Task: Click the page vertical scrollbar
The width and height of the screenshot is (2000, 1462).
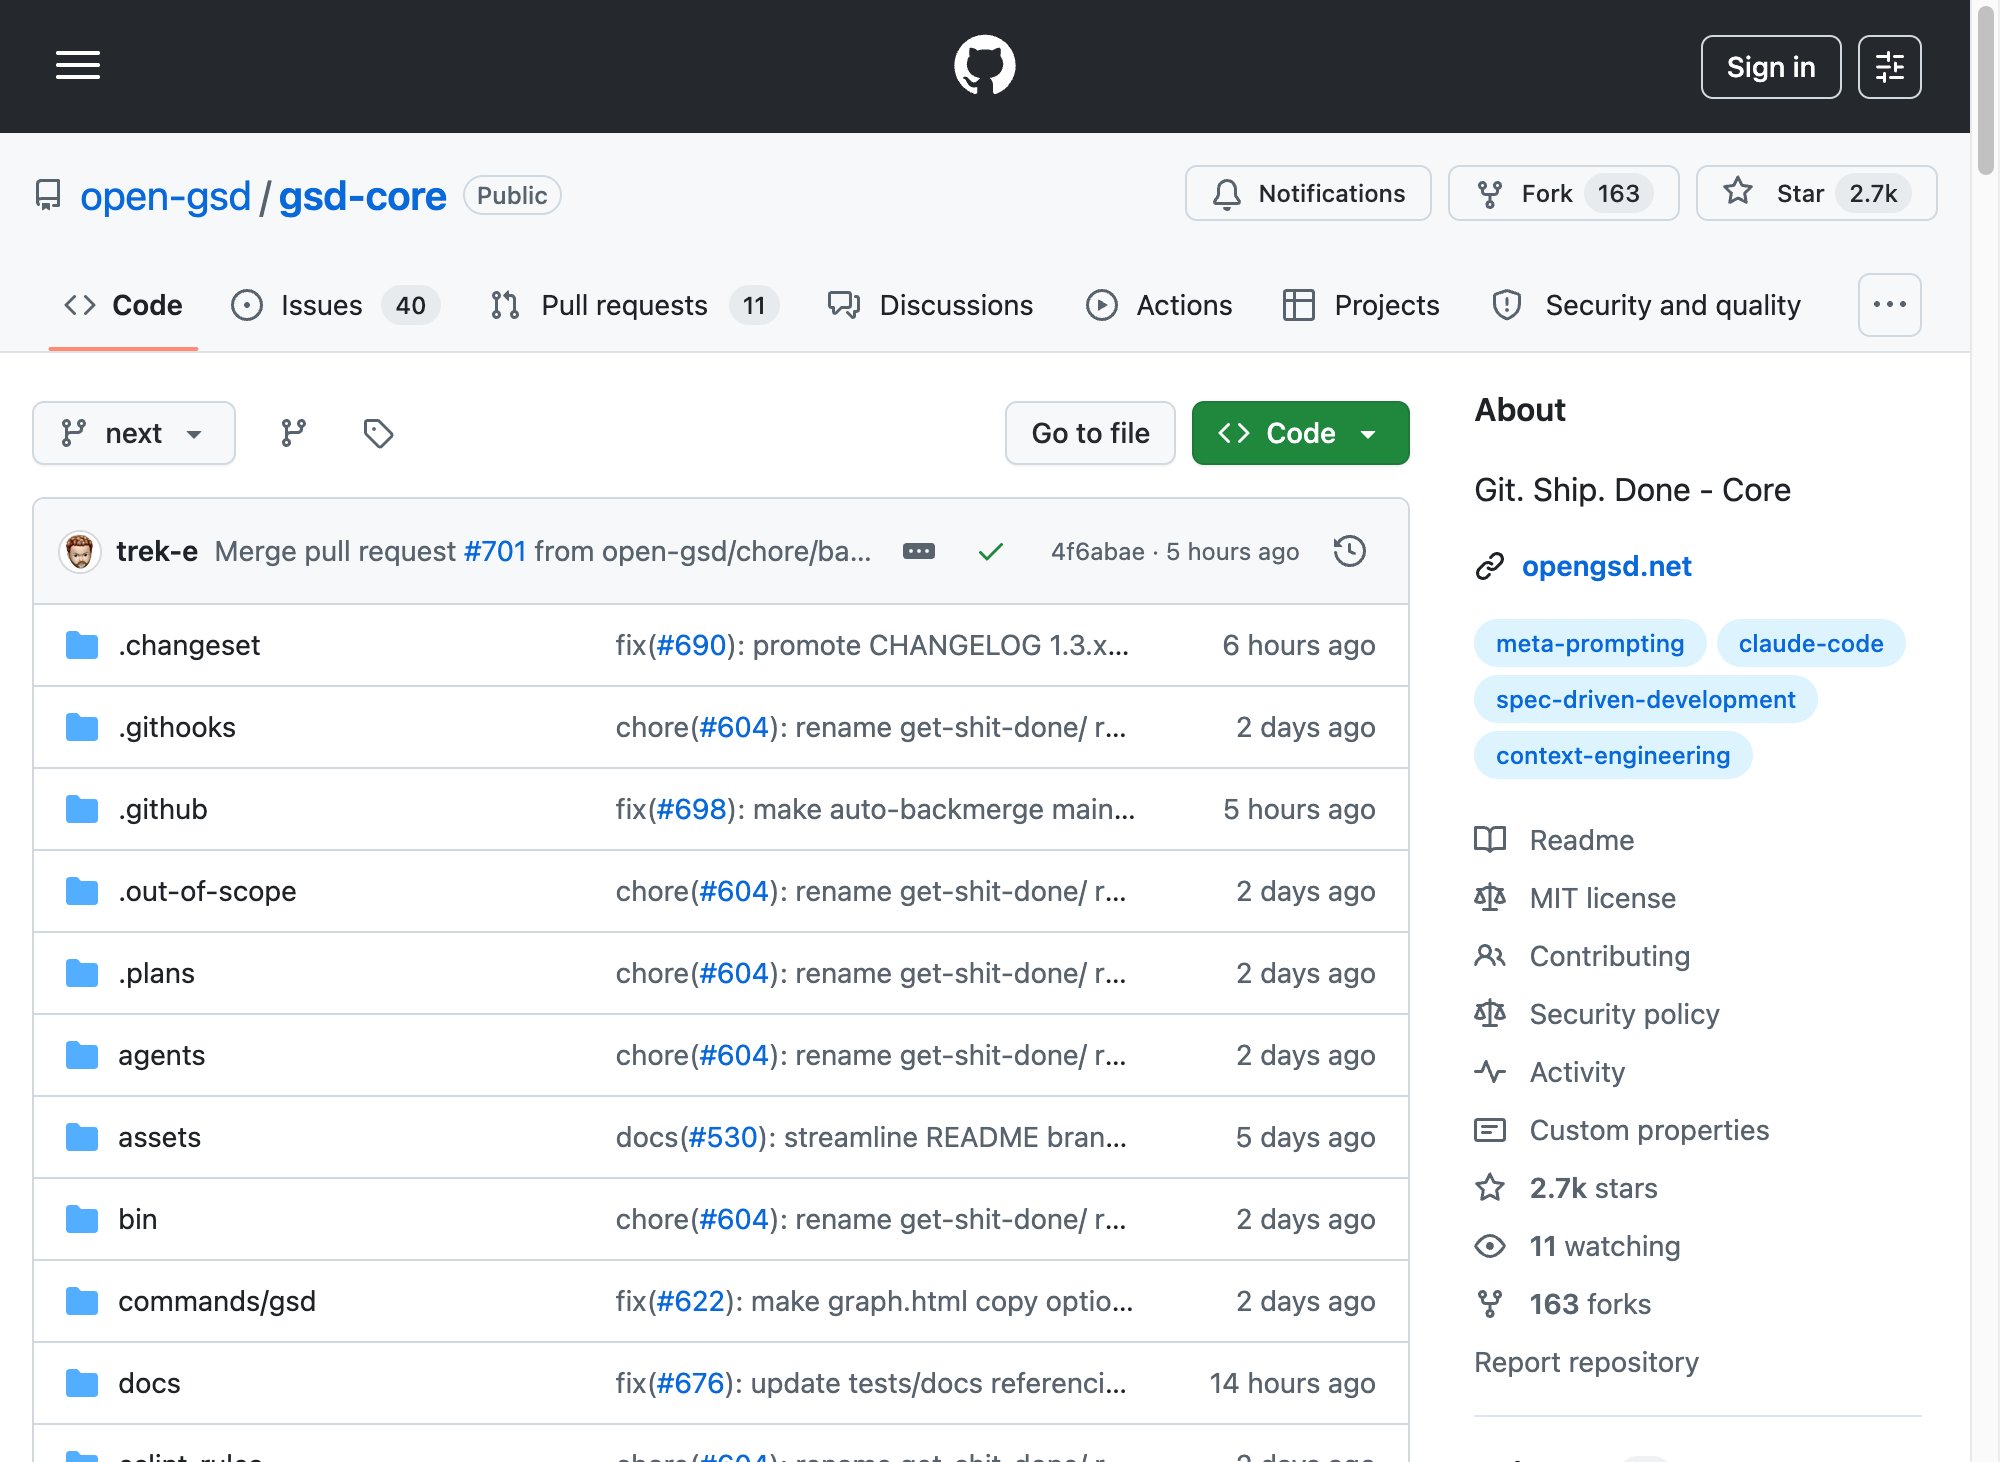Action: tap(1985, 90)
